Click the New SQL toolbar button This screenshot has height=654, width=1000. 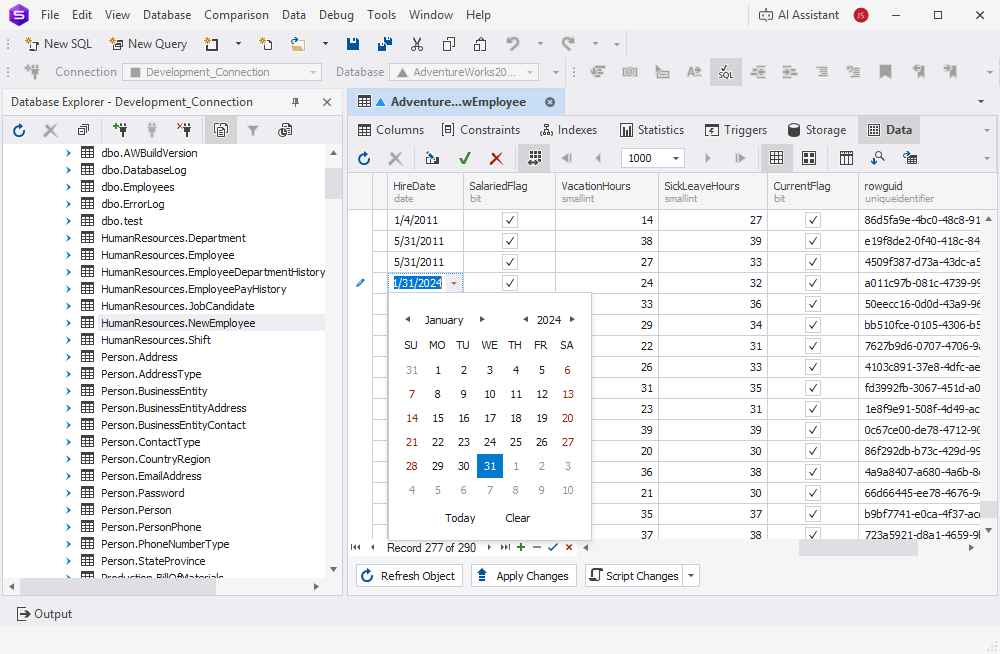click(x=58, y=44)
